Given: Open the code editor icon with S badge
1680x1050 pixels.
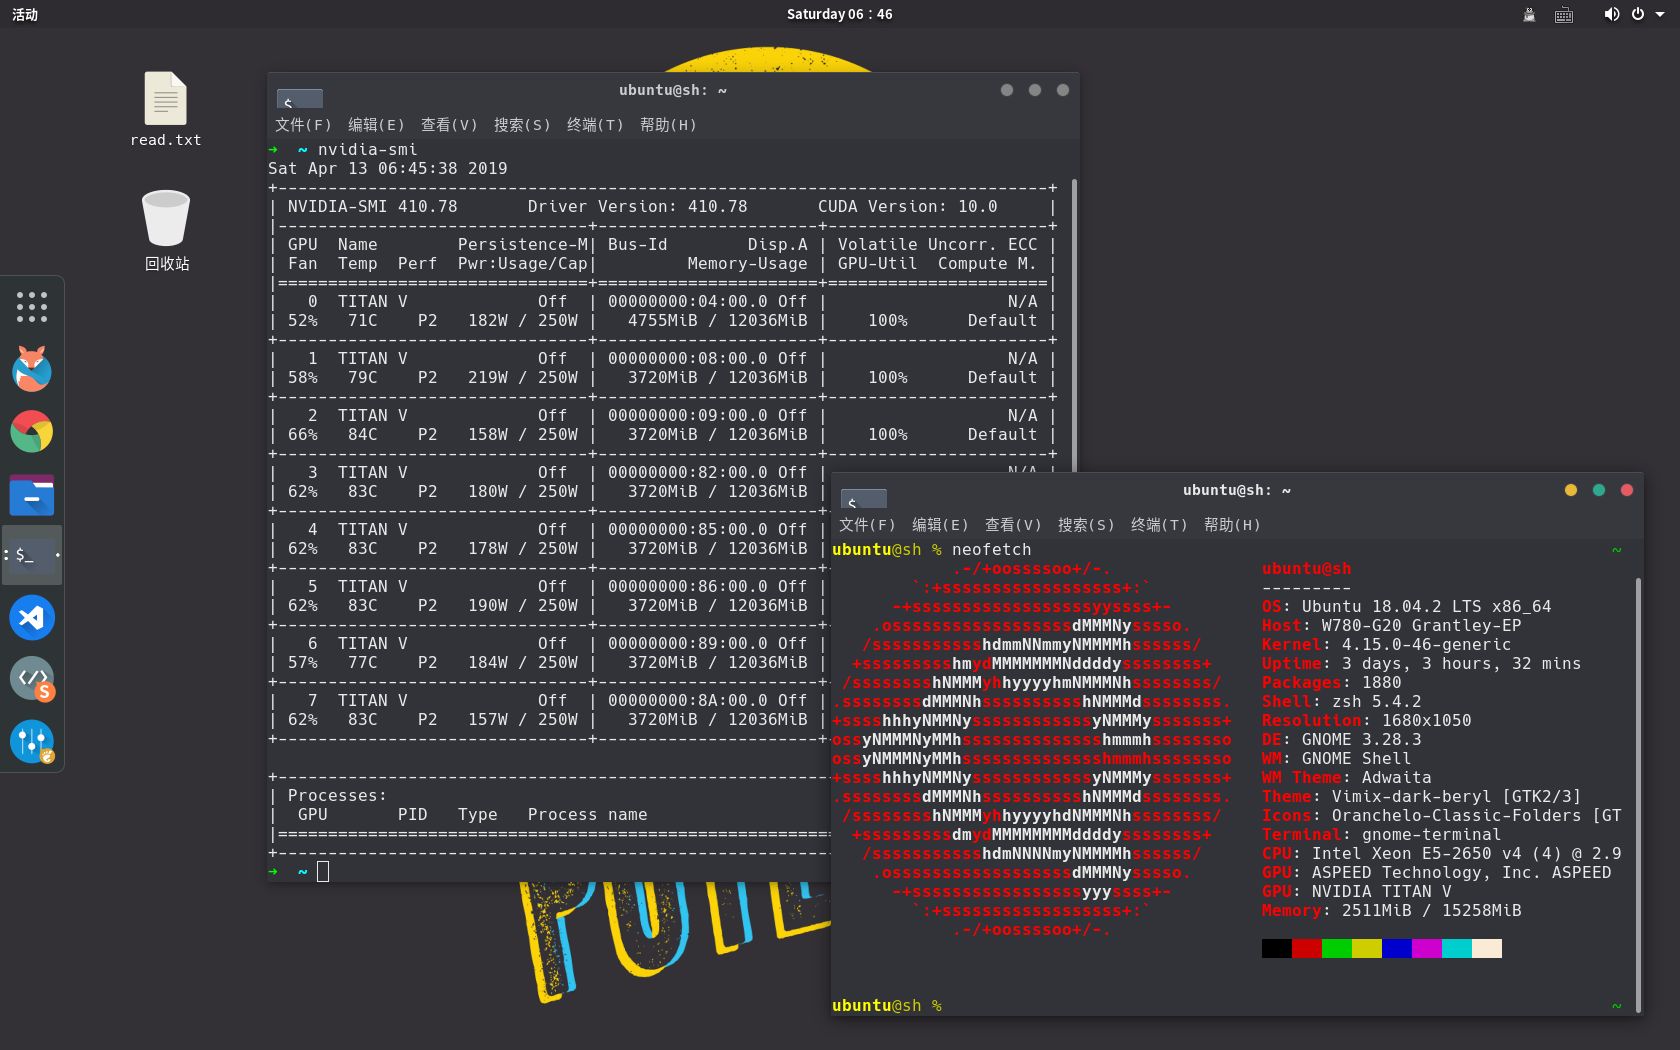Looking at the screenshot, I should (32, 679).
